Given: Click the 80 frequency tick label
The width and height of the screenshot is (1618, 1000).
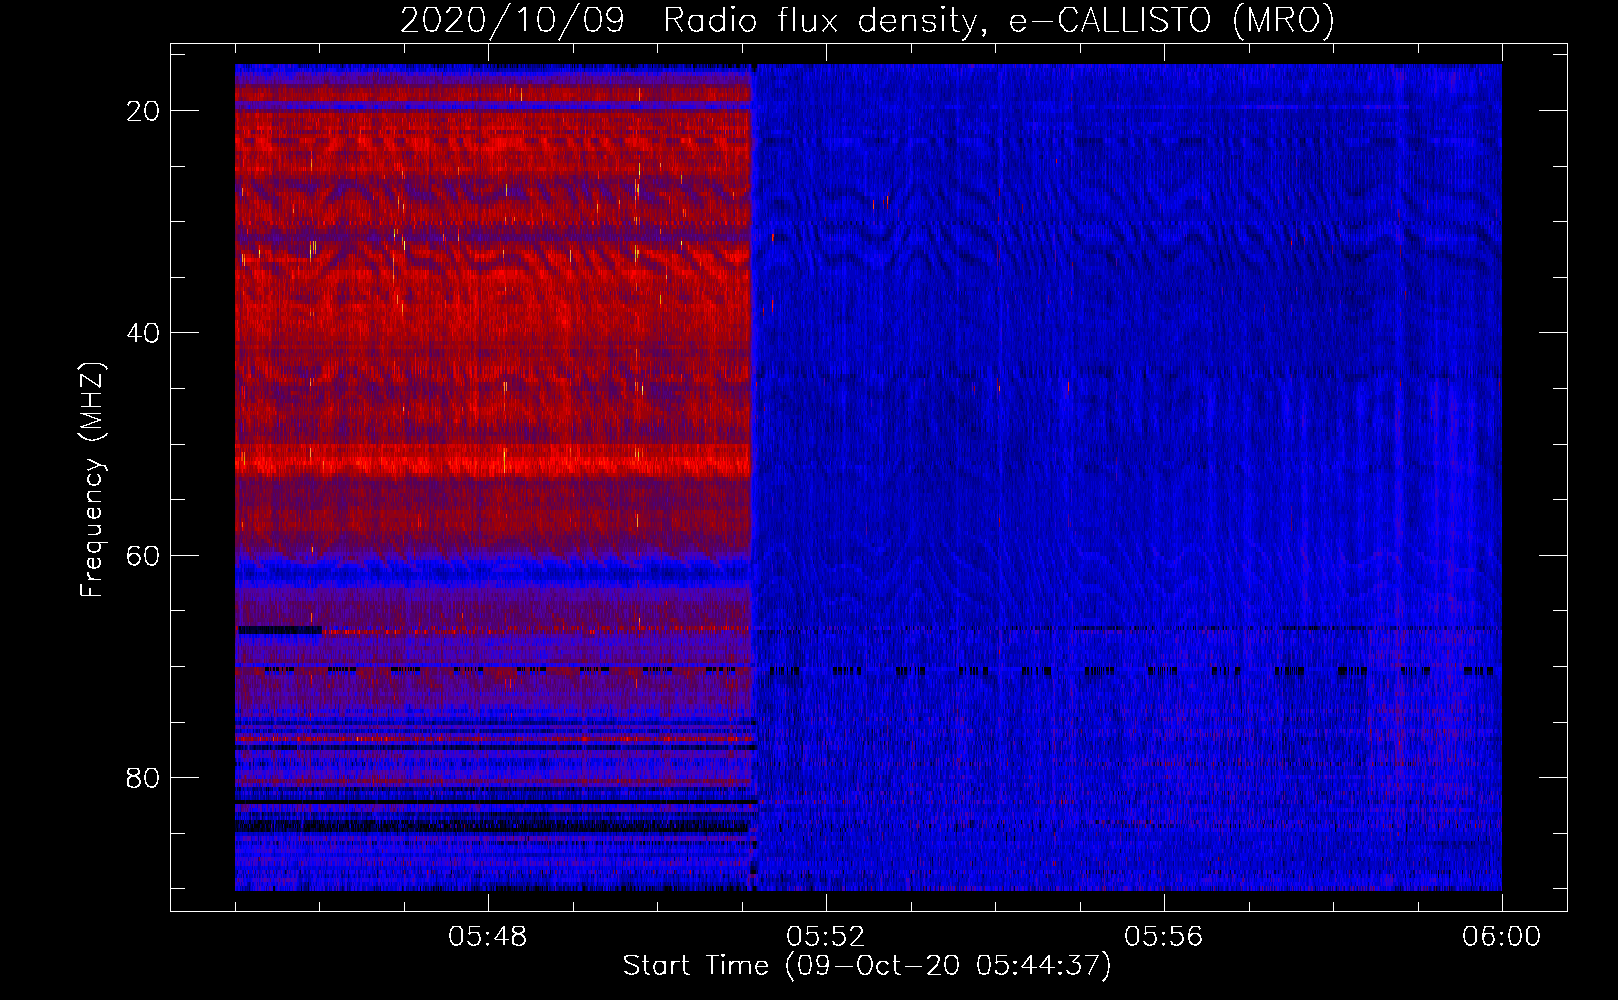Looking at the screenshot, I should pyautogui.click(x=143, y=778).
